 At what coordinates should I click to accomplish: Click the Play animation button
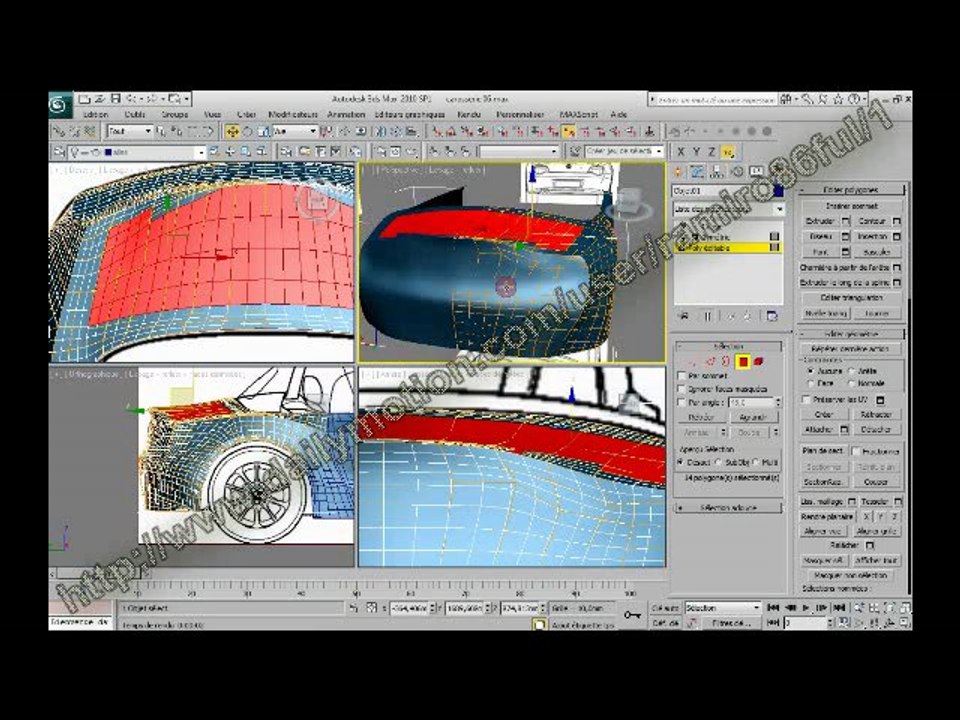pos(806,608)
